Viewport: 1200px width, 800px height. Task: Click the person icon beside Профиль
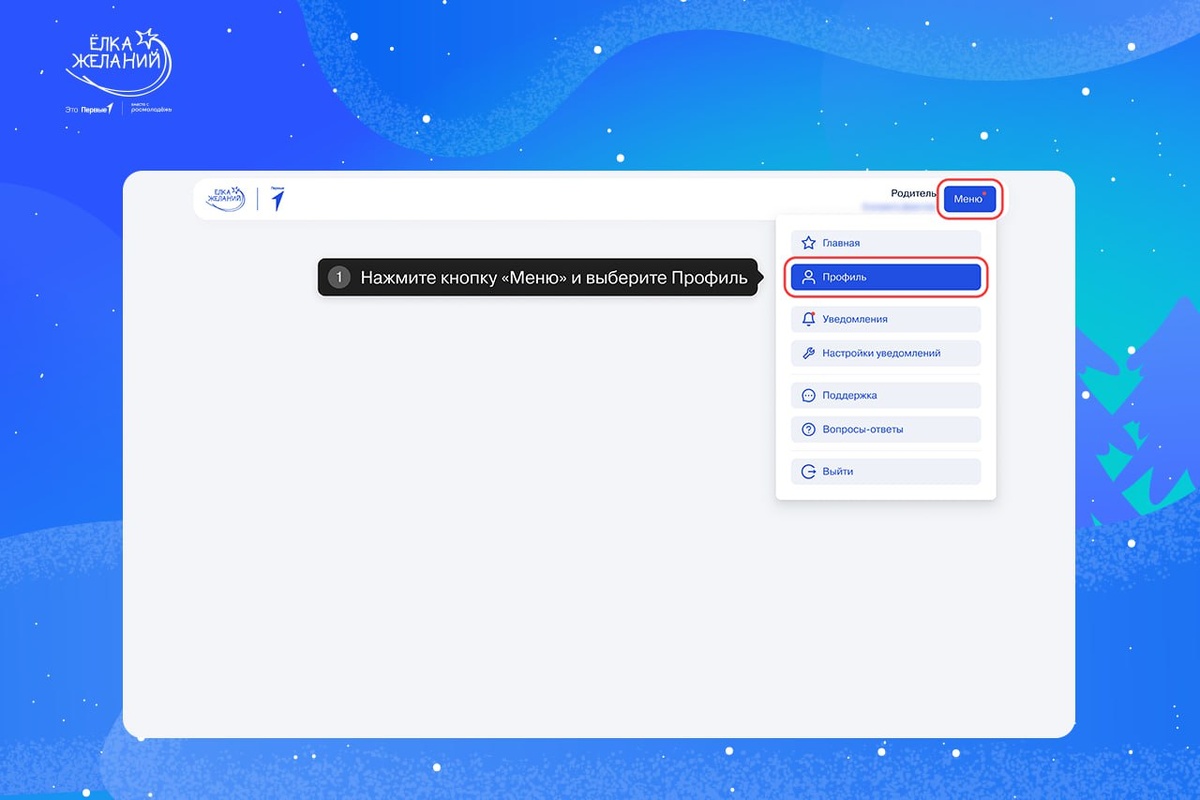809,277
